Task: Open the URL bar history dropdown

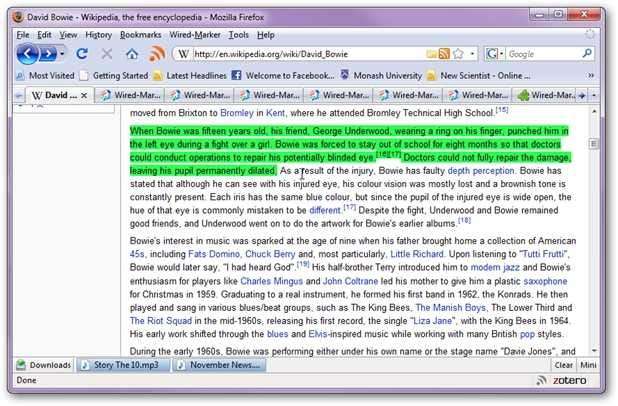Action: [x=473, y=54]
